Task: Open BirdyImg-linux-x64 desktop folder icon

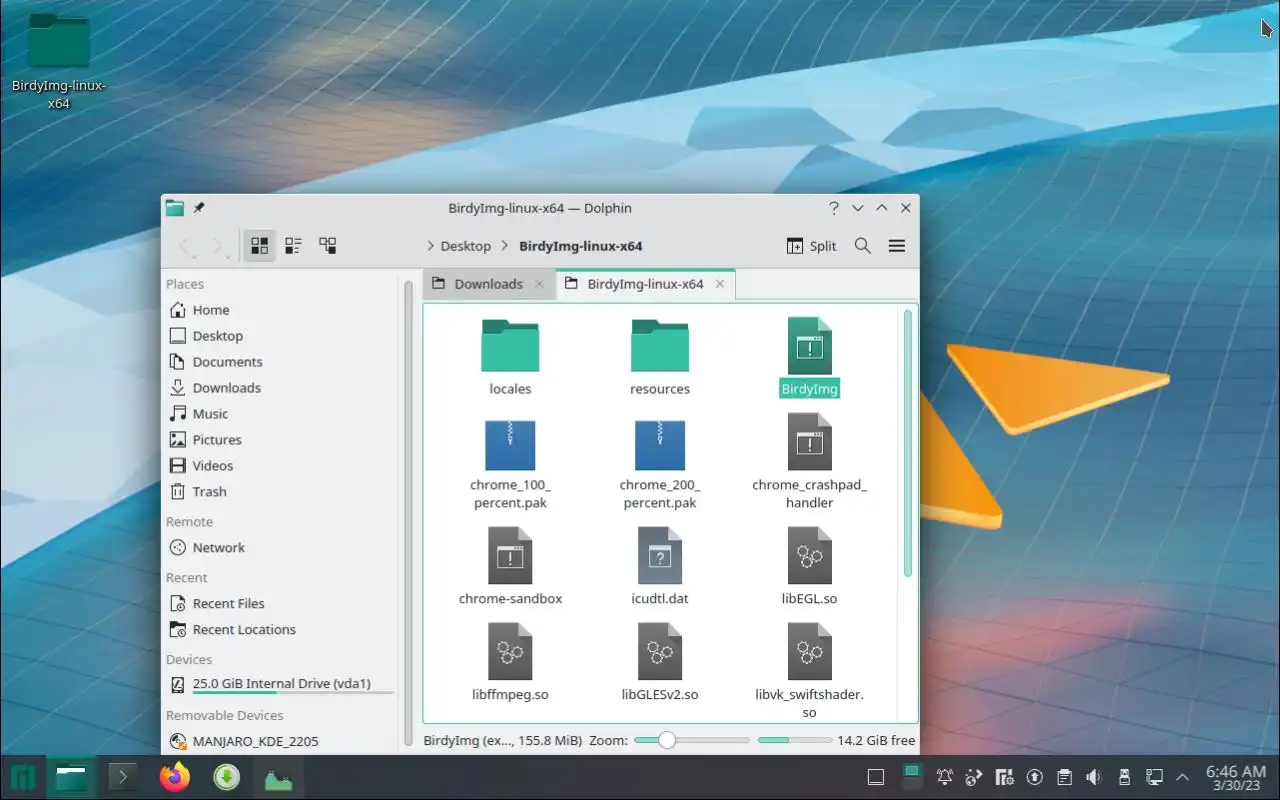Action: click(59, 62)
